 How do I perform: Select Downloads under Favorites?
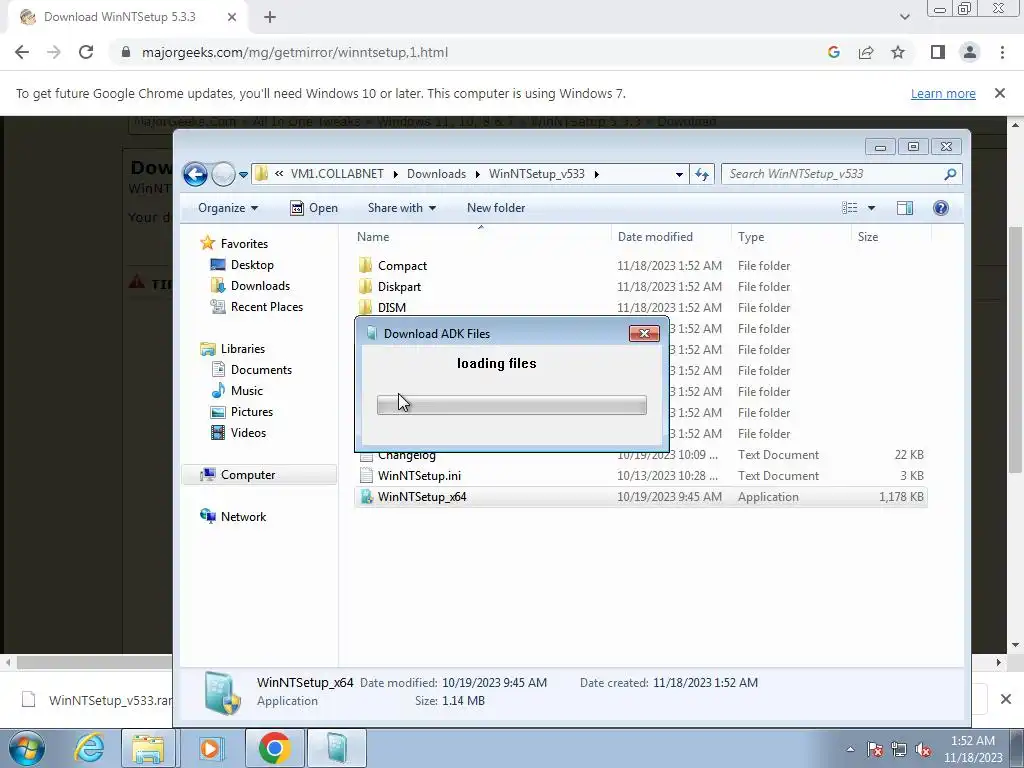coord(260,285)
